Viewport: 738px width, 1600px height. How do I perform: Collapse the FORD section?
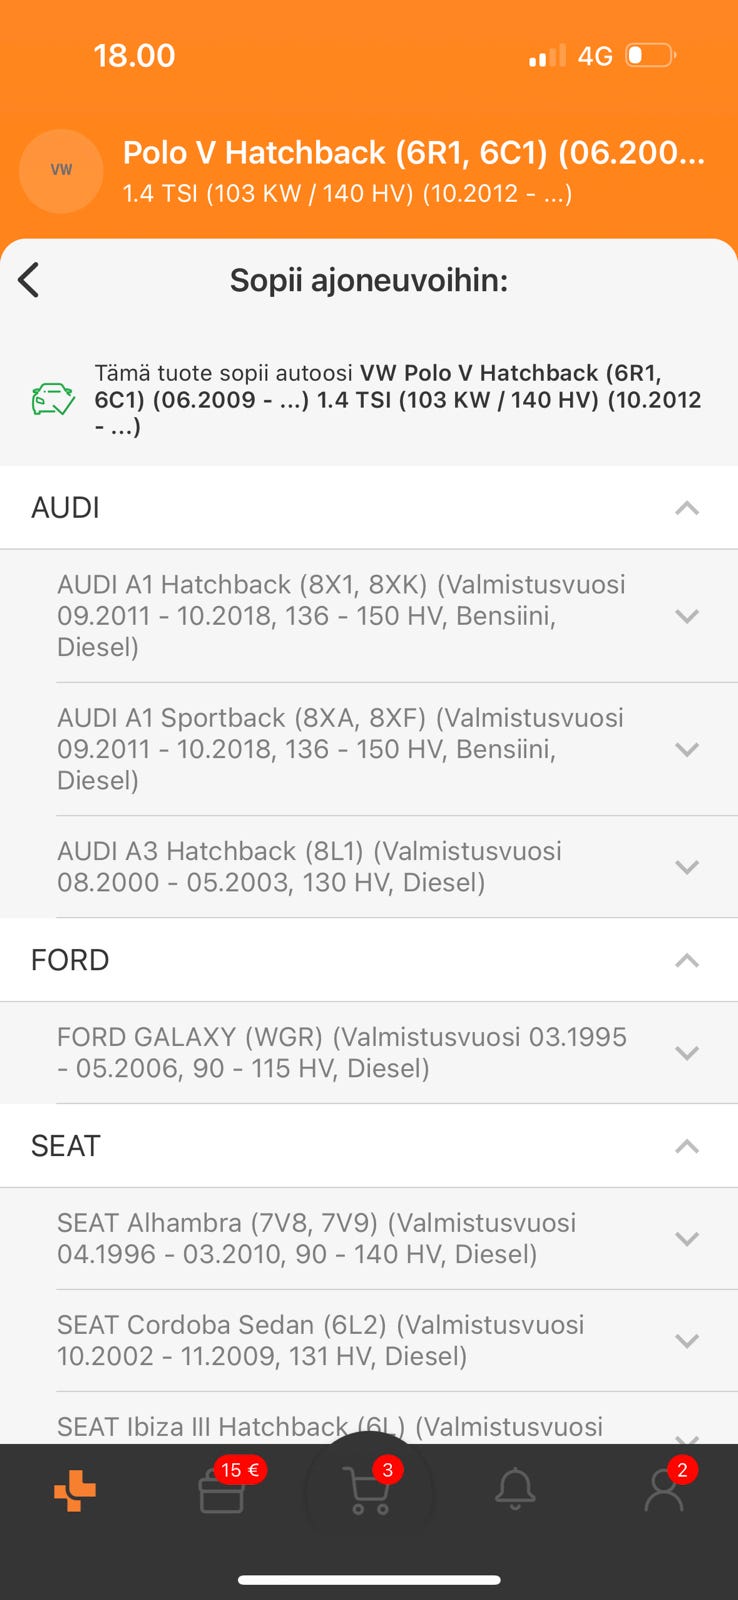[686, 961]
